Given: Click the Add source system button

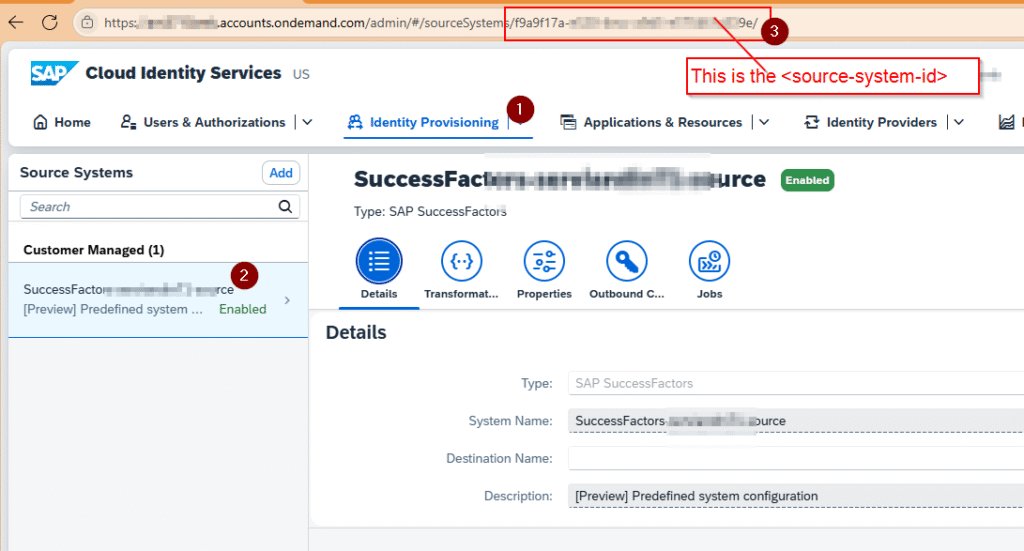Looking at the screenshot, I should [x=281, y=173].
